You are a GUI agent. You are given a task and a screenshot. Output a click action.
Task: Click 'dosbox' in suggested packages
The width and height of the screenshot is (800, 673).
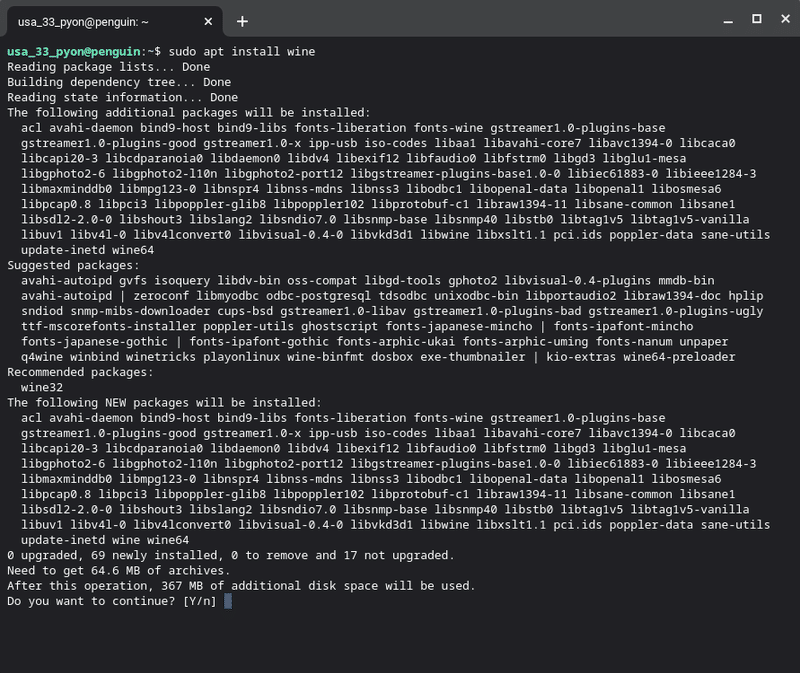392,357
